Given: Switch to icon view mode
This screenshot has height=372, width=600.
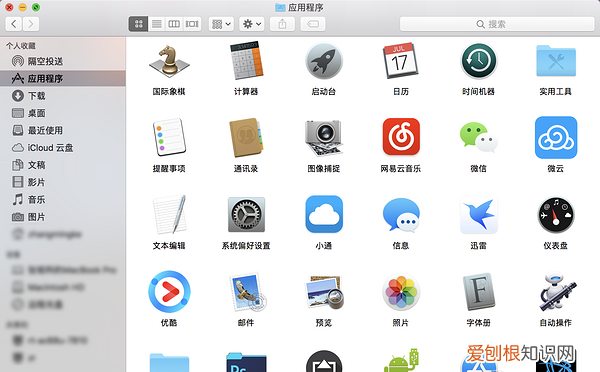Looking at the screenshot, I should (138, 24).
